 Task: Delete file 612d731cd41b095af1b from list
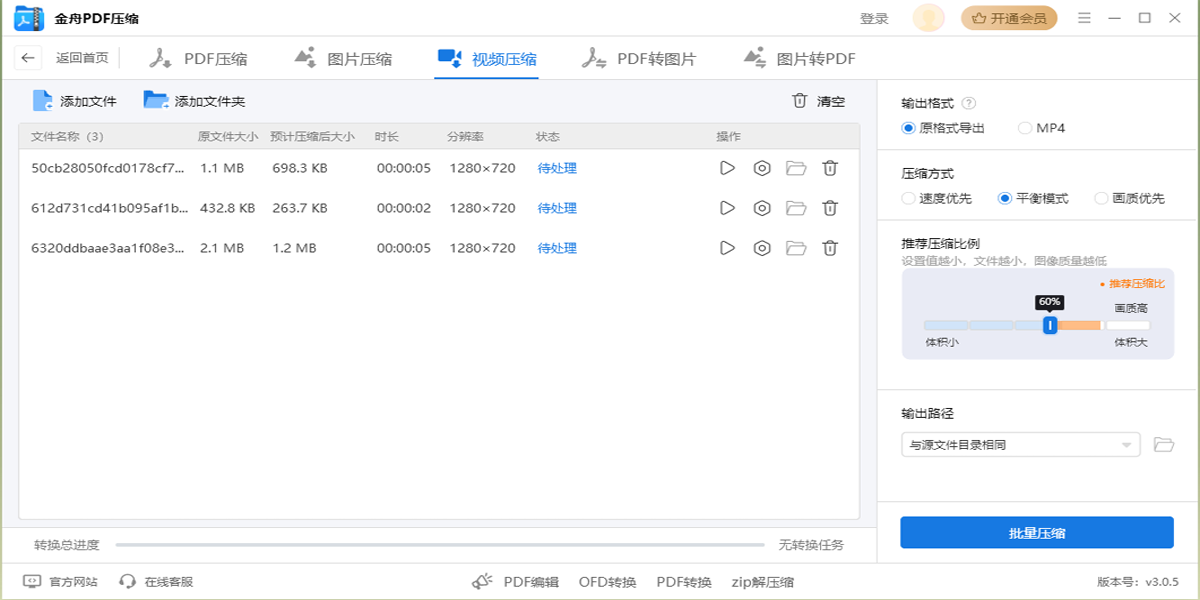point(830,208)
